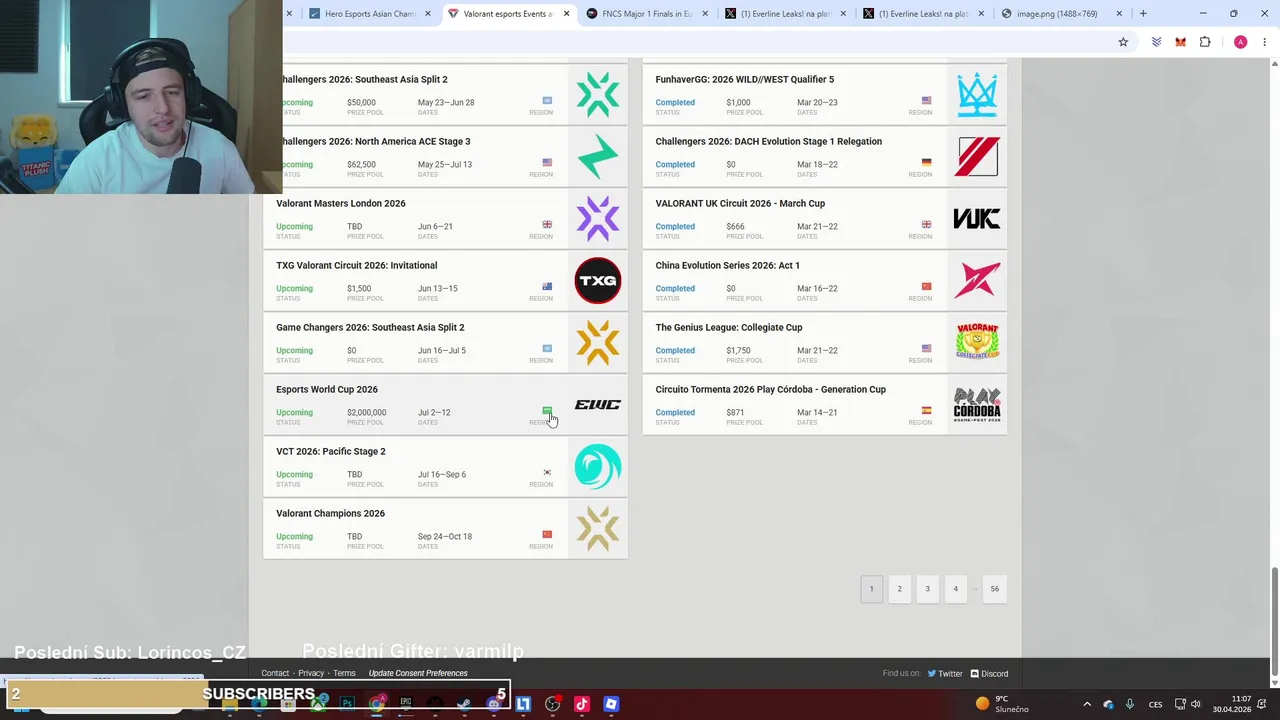Select current page 1 button

click(871, 589)
